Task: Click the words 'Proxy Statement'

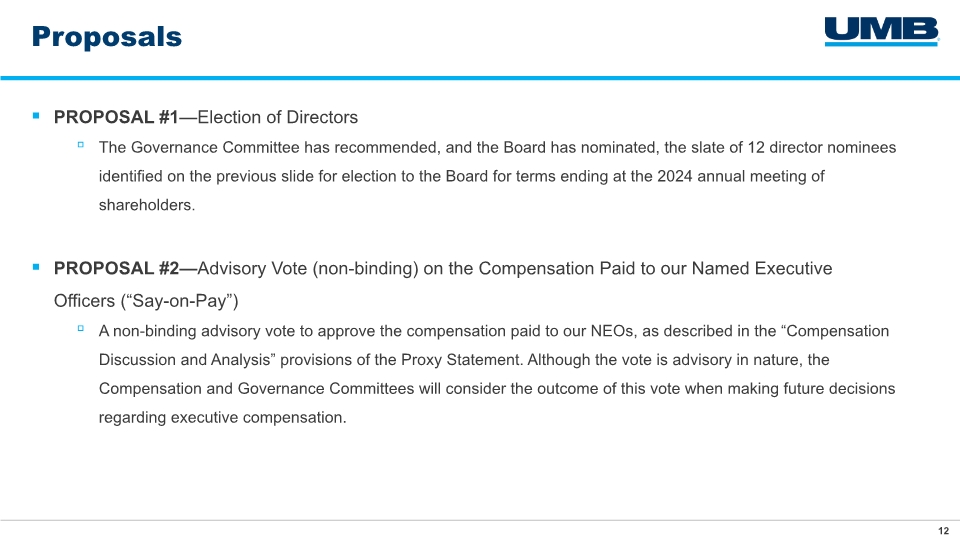Action: click(x=460, y=359)
